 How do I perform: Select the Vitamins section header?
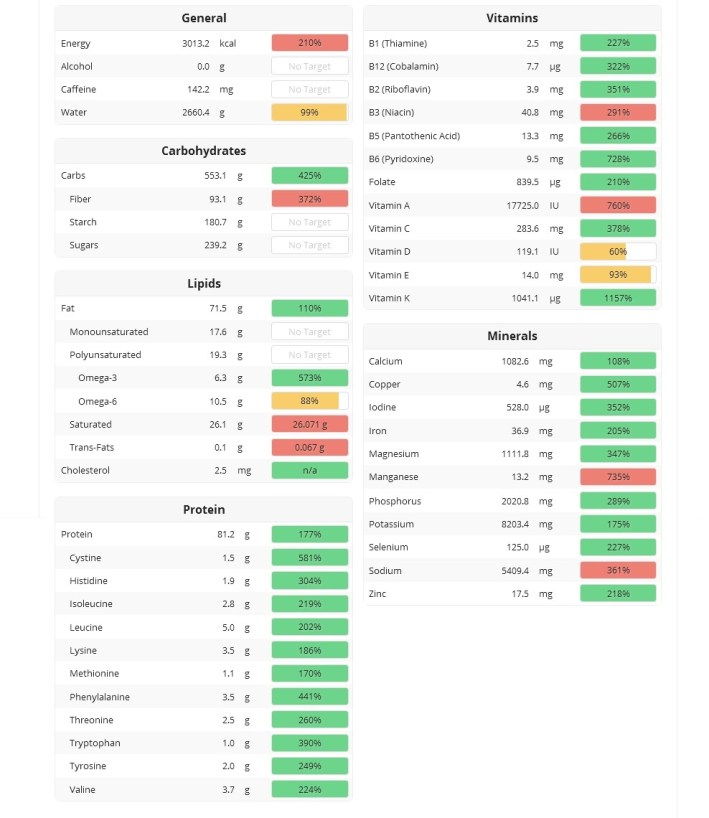(x=512, y=18)
